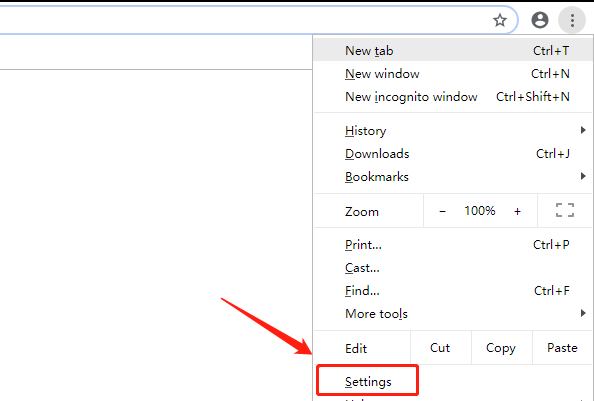The width and height of the screenshot is (594, 401).
Task: Enter fullscreen using the zoom row icon
Action: [565, 210]
